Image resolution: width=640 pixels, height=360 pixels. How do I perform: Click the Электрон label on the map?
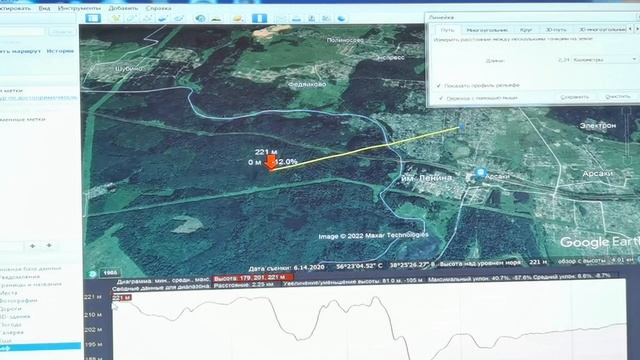tap(598, 126)
